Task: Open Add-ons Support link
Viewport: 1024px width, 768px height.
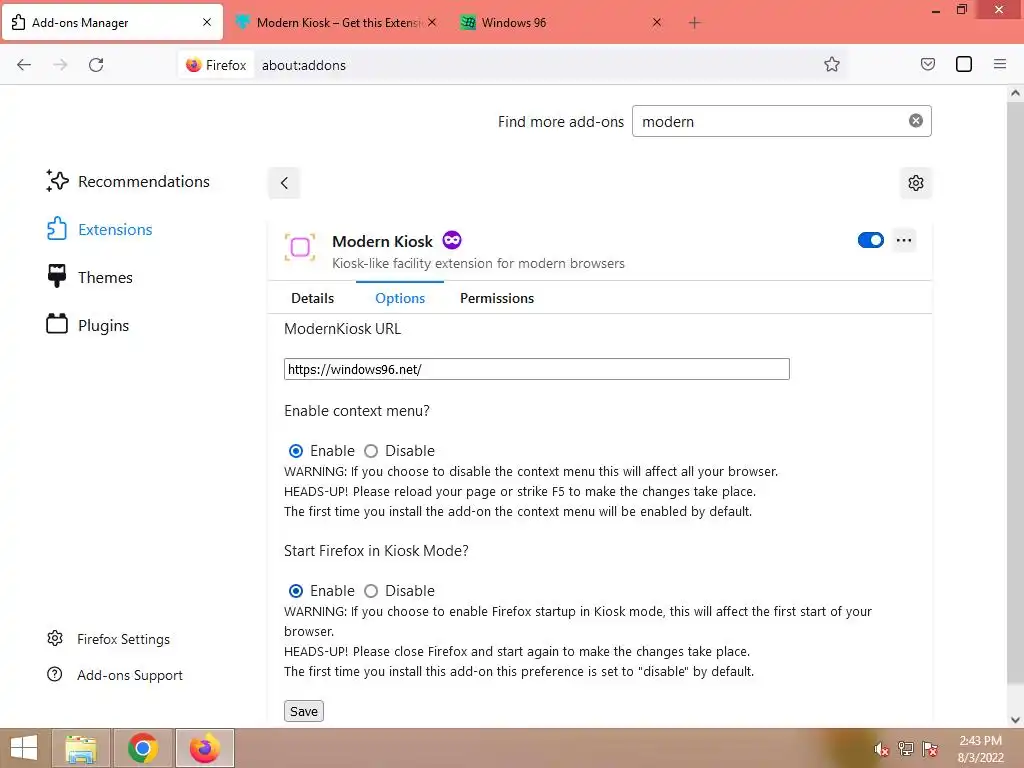Action: 115,675
